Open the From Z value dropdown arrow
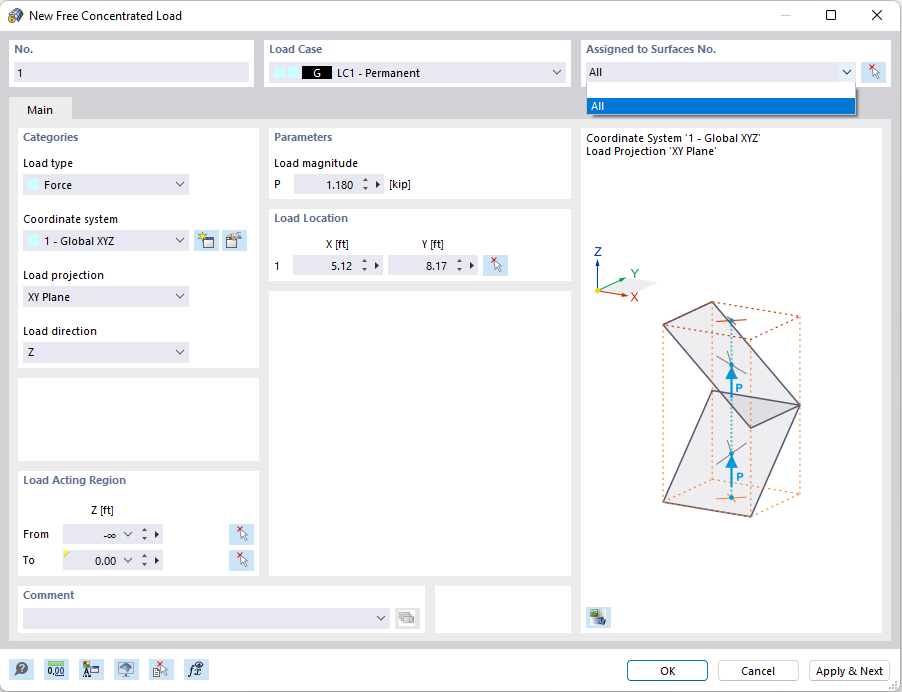The width and height of the screenshot is (902, 692). (x=128, y=534)
